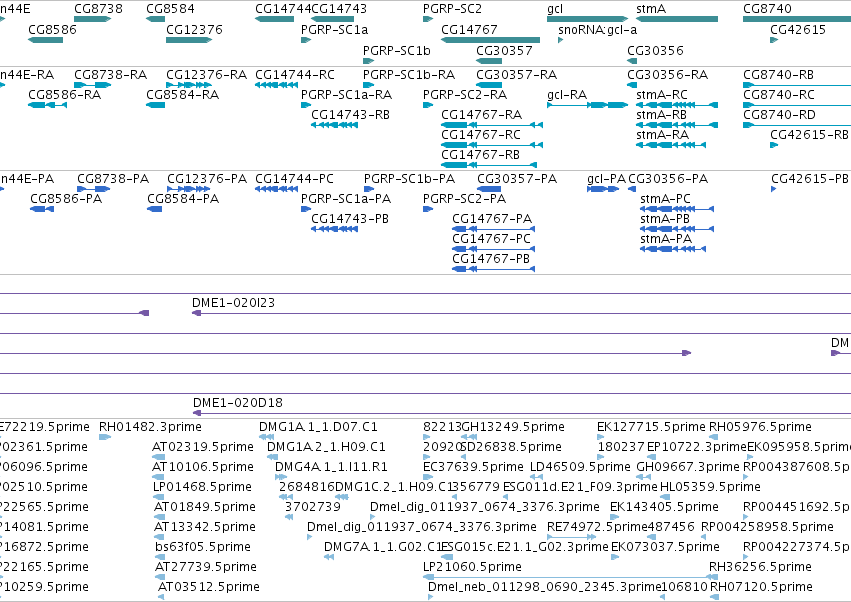Click the PGRP-SC2-PA protein label
This screenshot has width=851, height=602.
[x=465, y=199]
